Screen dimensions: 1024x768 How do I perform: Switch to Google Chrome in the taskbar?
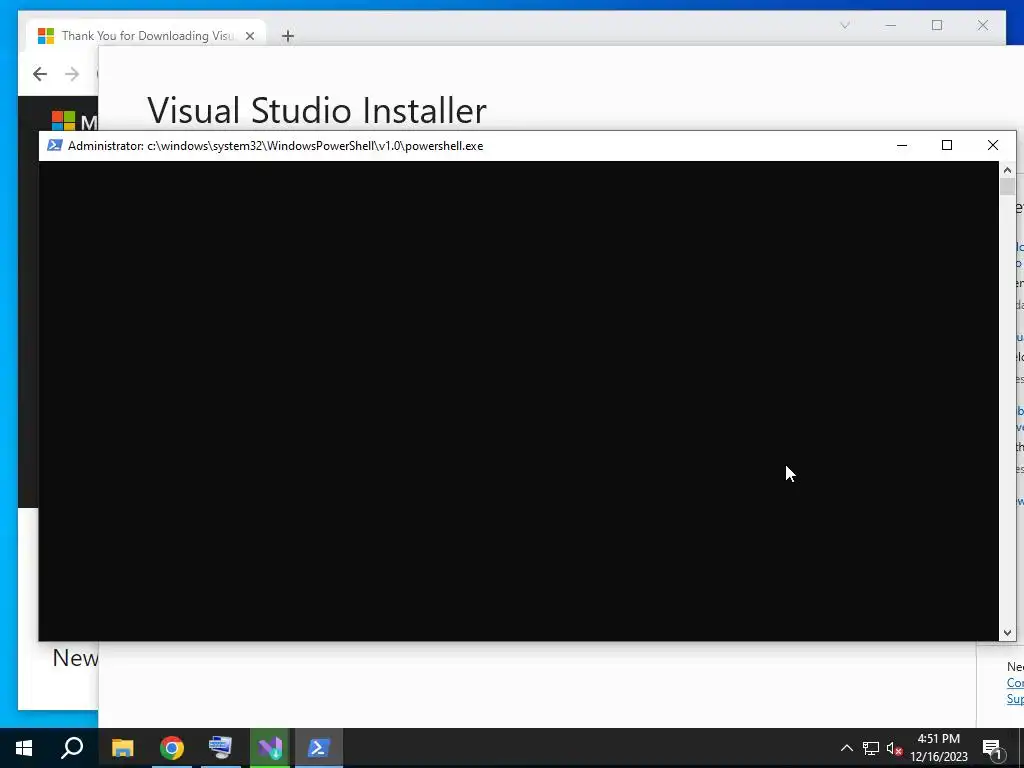pos(172,748)
